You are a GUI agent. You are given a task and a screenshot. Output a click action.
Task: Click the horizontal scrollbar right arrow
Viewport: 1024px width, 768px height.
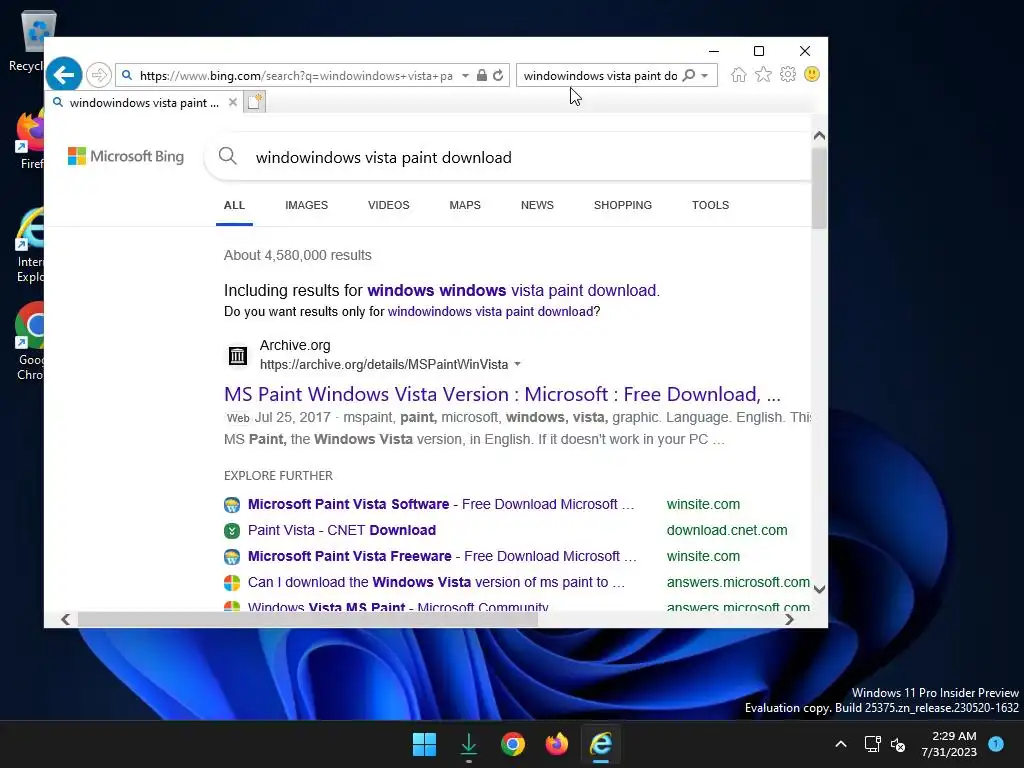coord(790,619)
